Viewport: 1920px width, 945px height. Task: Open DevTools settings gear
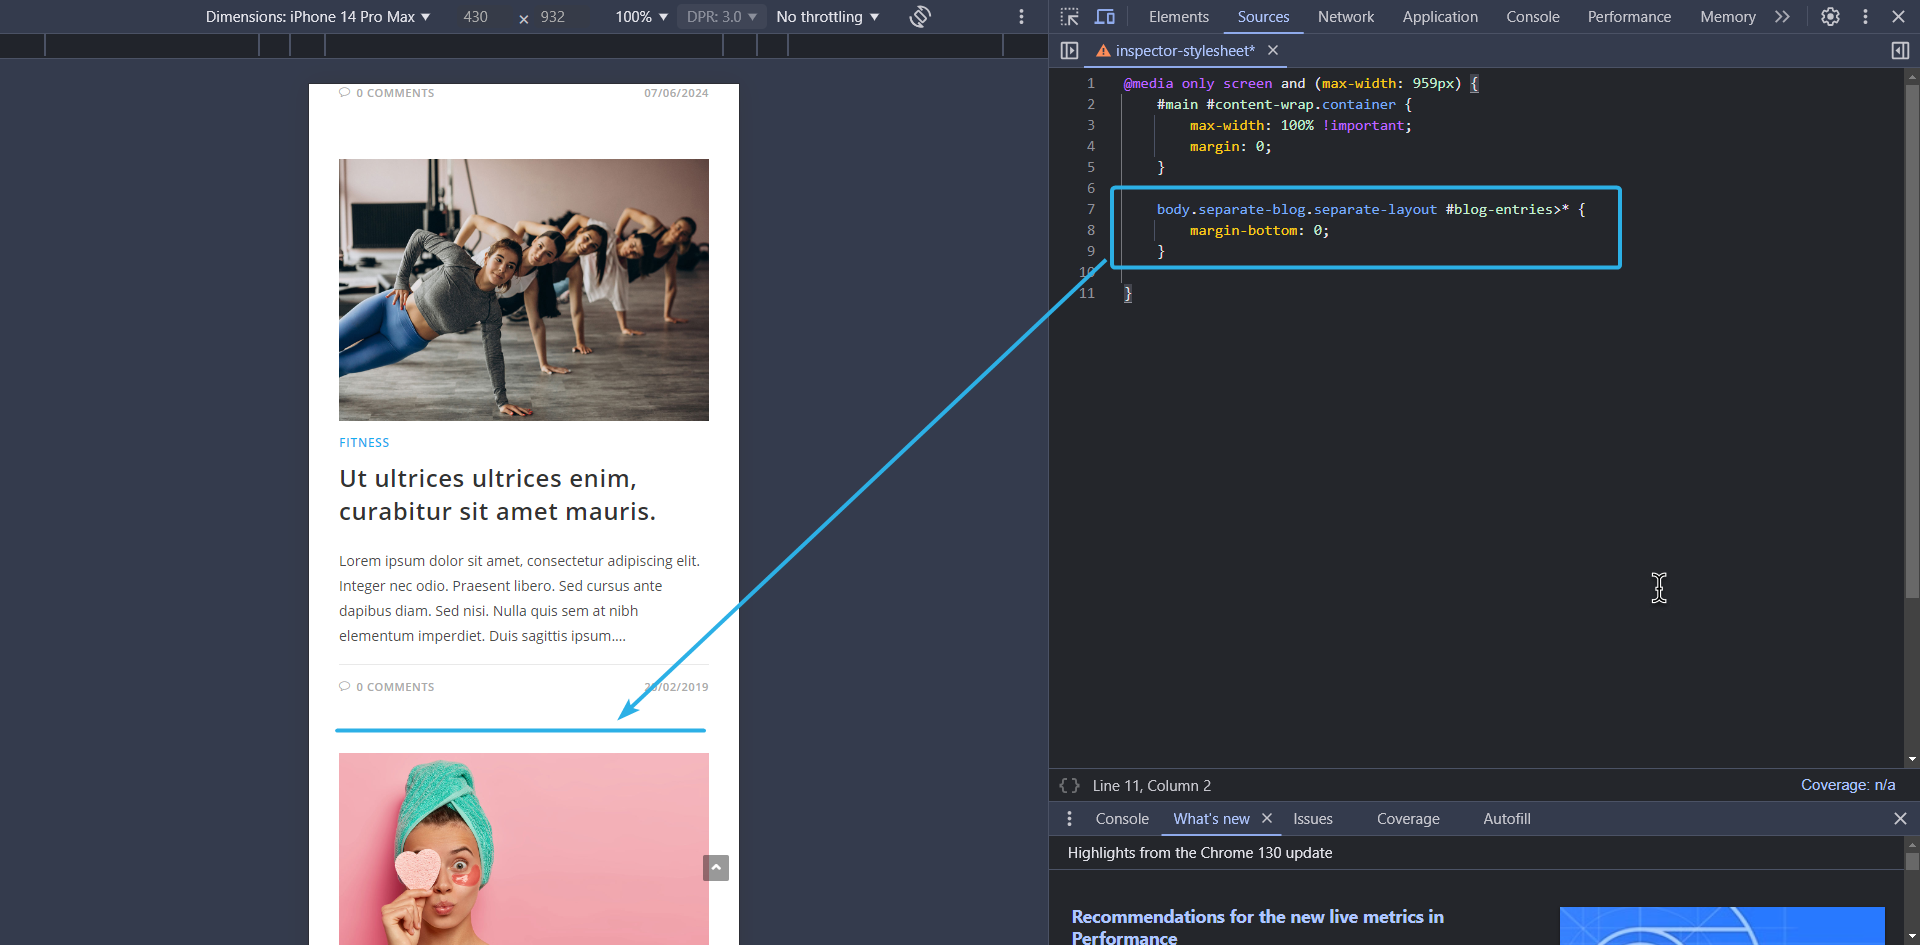click(1830, 17)
